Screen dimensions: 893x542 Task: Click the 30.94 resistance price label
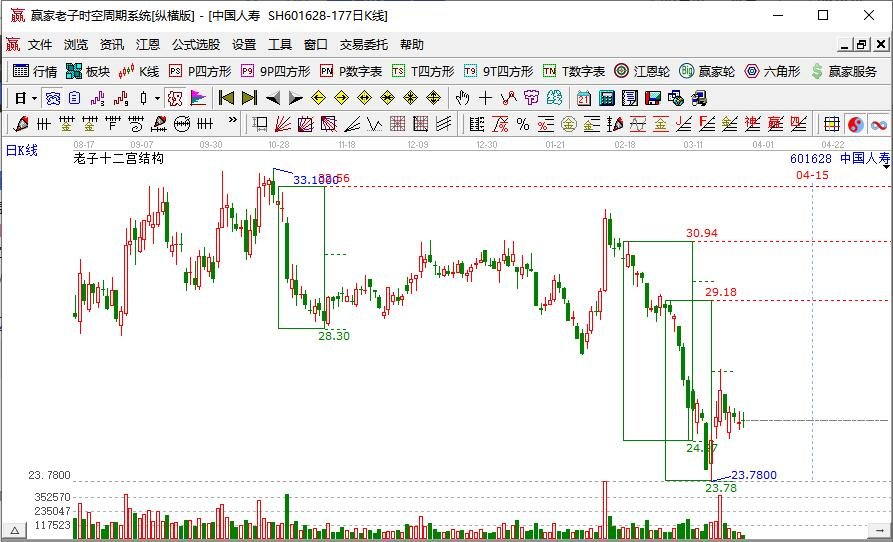[x=702, y=233]
